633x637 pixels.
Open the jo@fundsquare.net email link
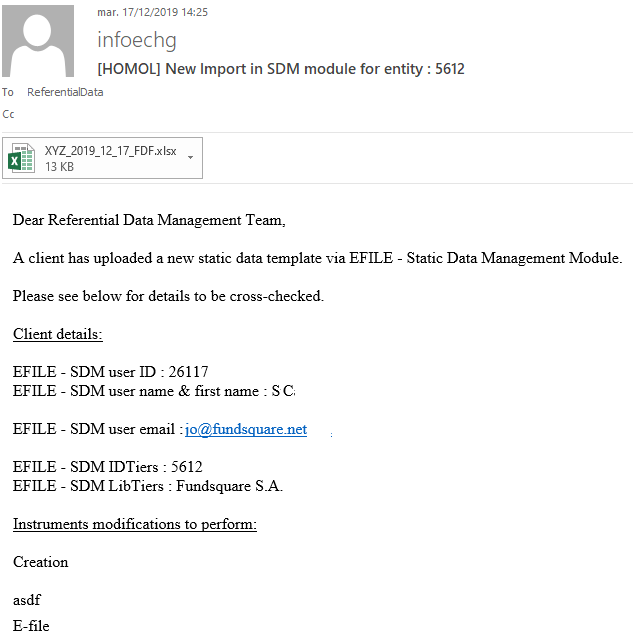(x=246, y=430)
